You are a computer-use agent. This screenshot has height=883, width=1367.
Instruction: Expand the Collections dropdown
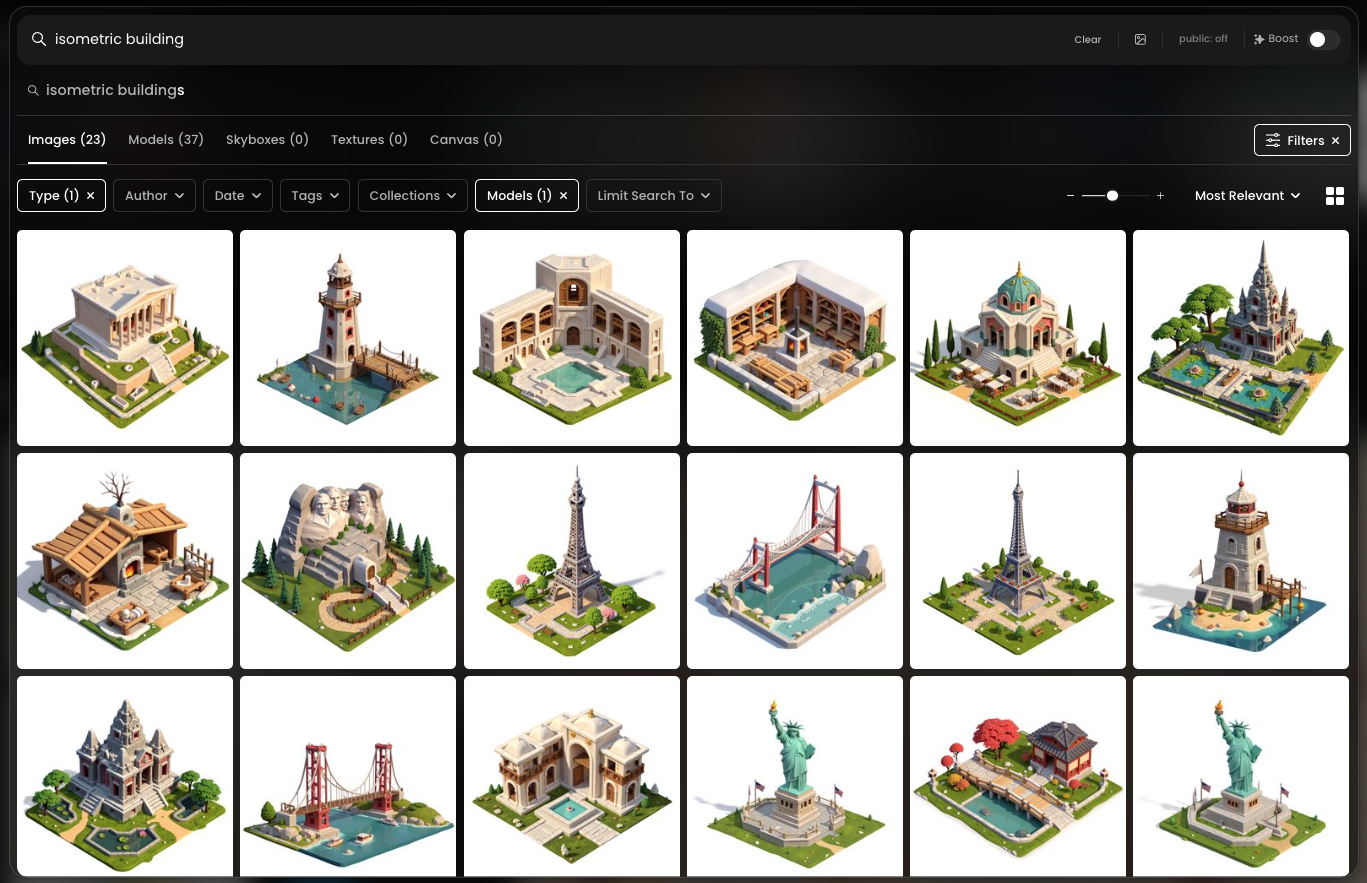tap(412, 196)
